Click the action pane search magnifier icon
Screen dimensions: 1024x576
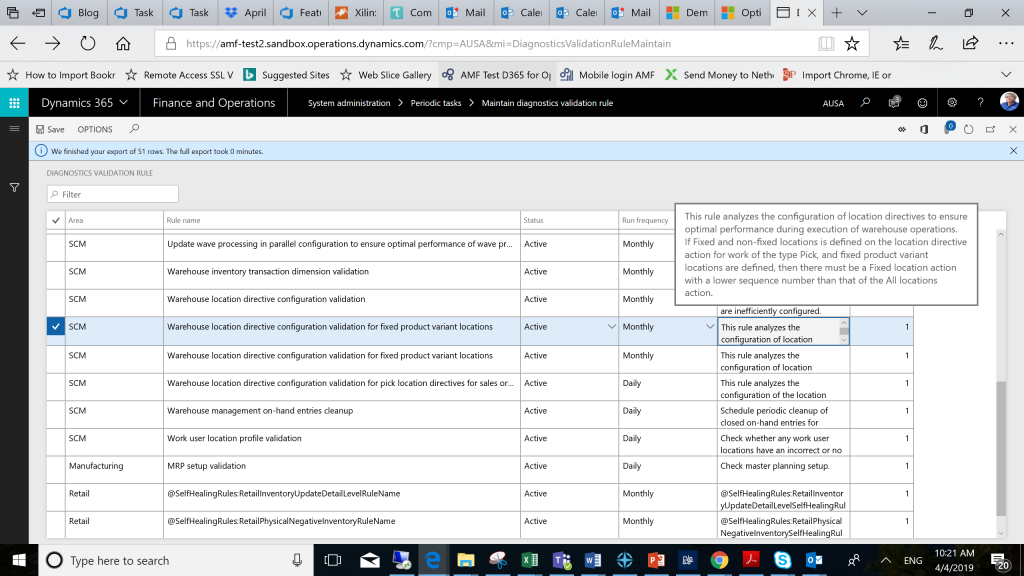click(134, 129)
